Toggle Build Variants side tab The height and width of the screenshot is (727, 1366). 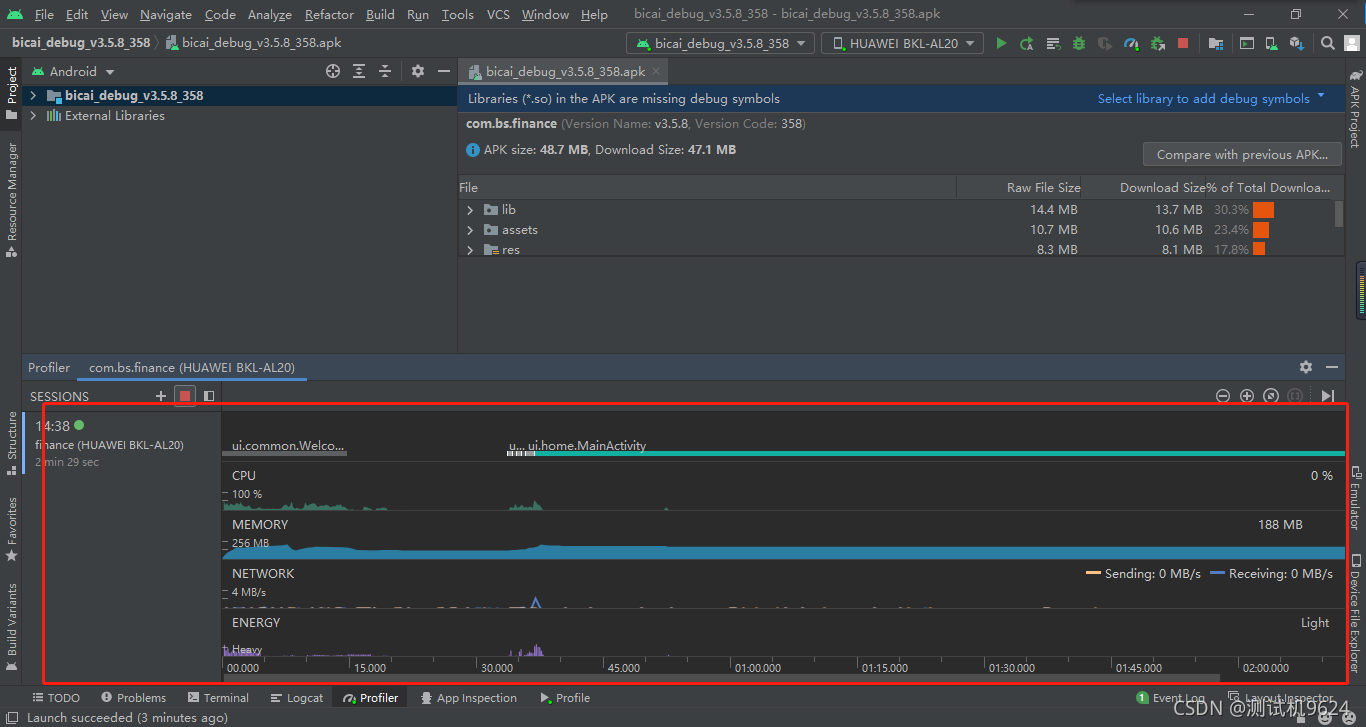pyautogui.click(x=11, y=626)
